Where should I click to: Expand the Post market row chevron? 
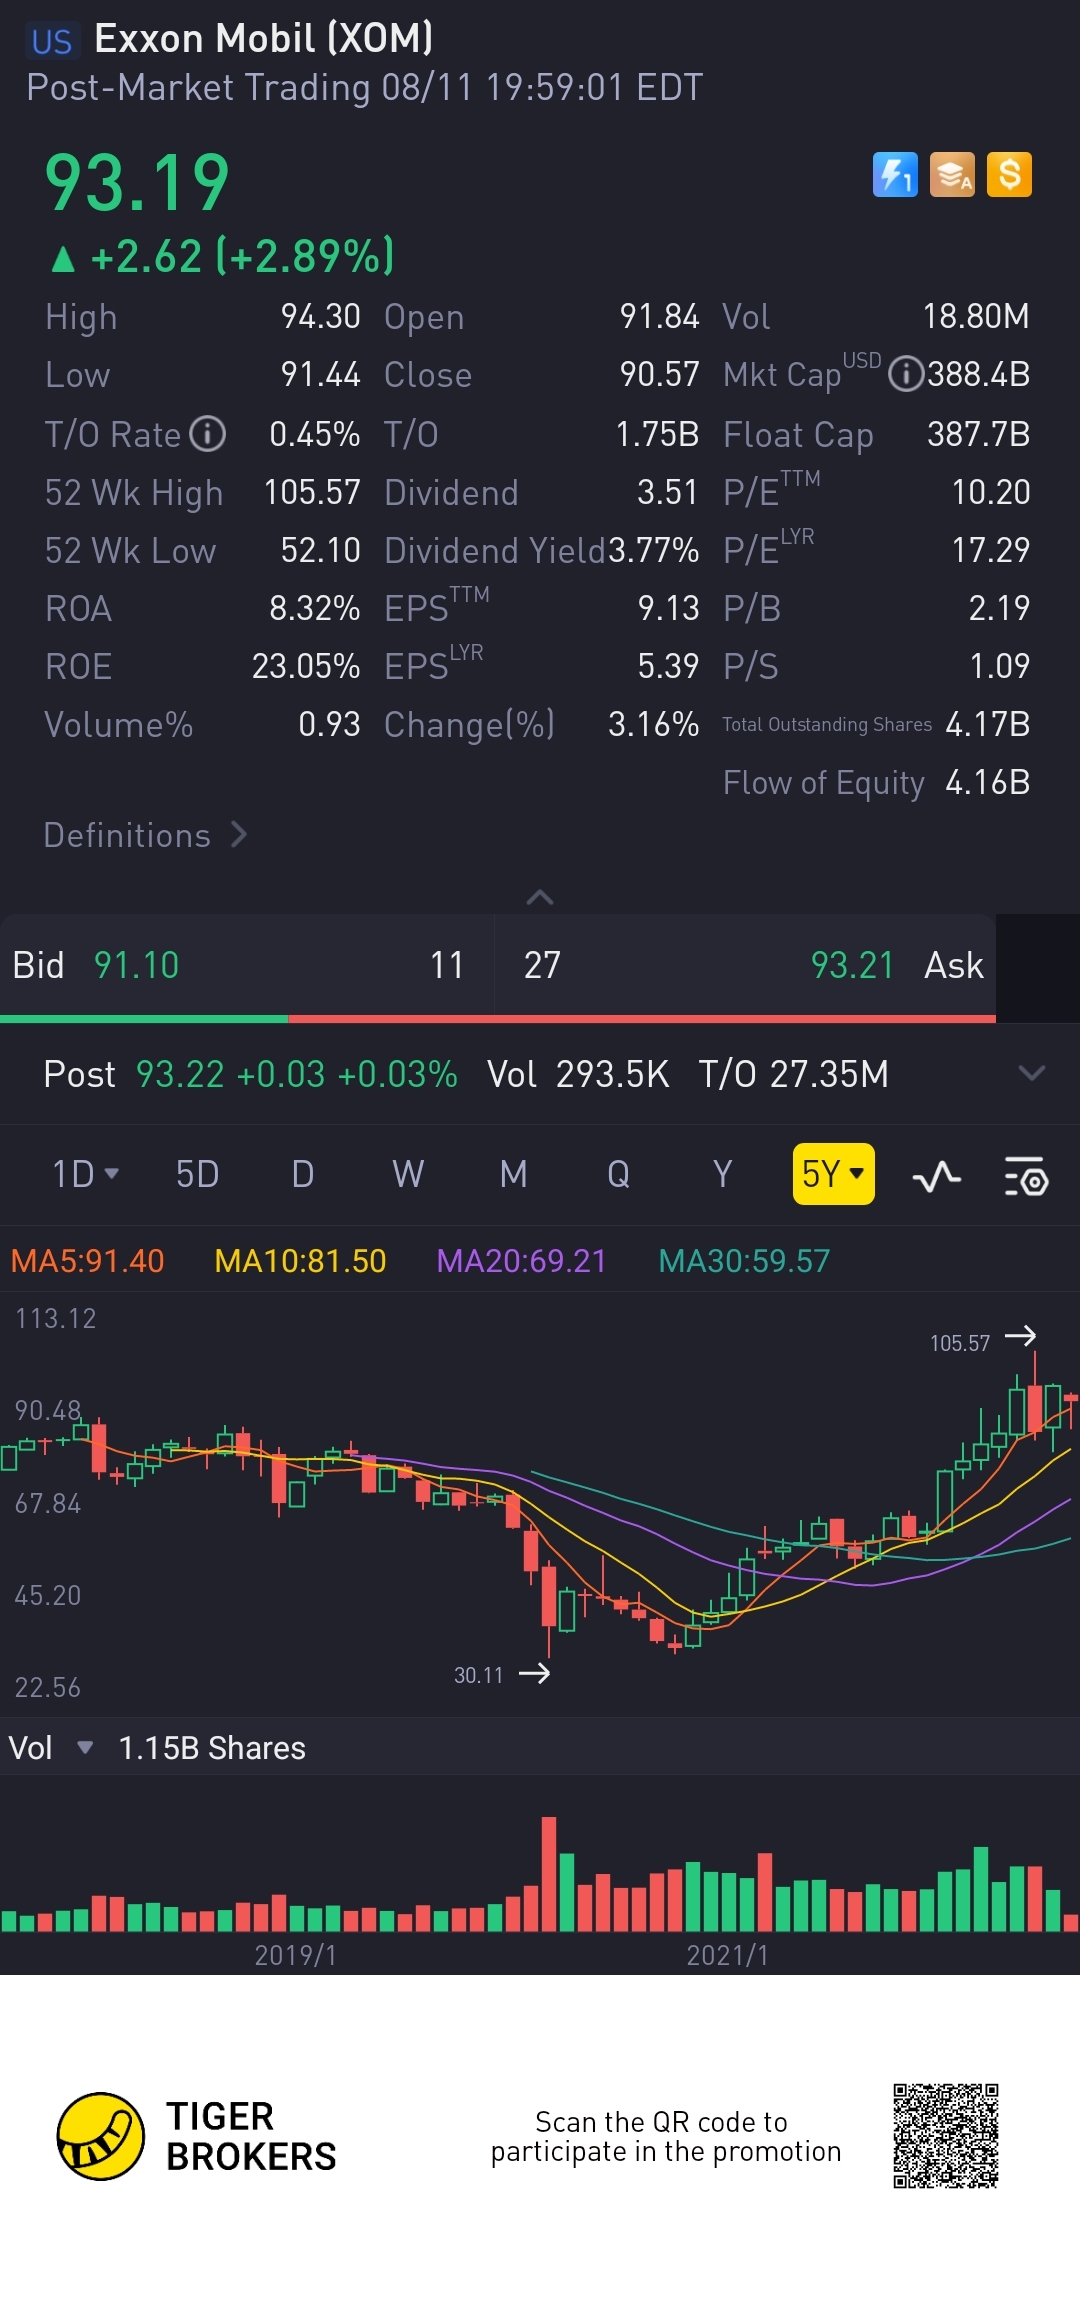pos(1031,1074)
